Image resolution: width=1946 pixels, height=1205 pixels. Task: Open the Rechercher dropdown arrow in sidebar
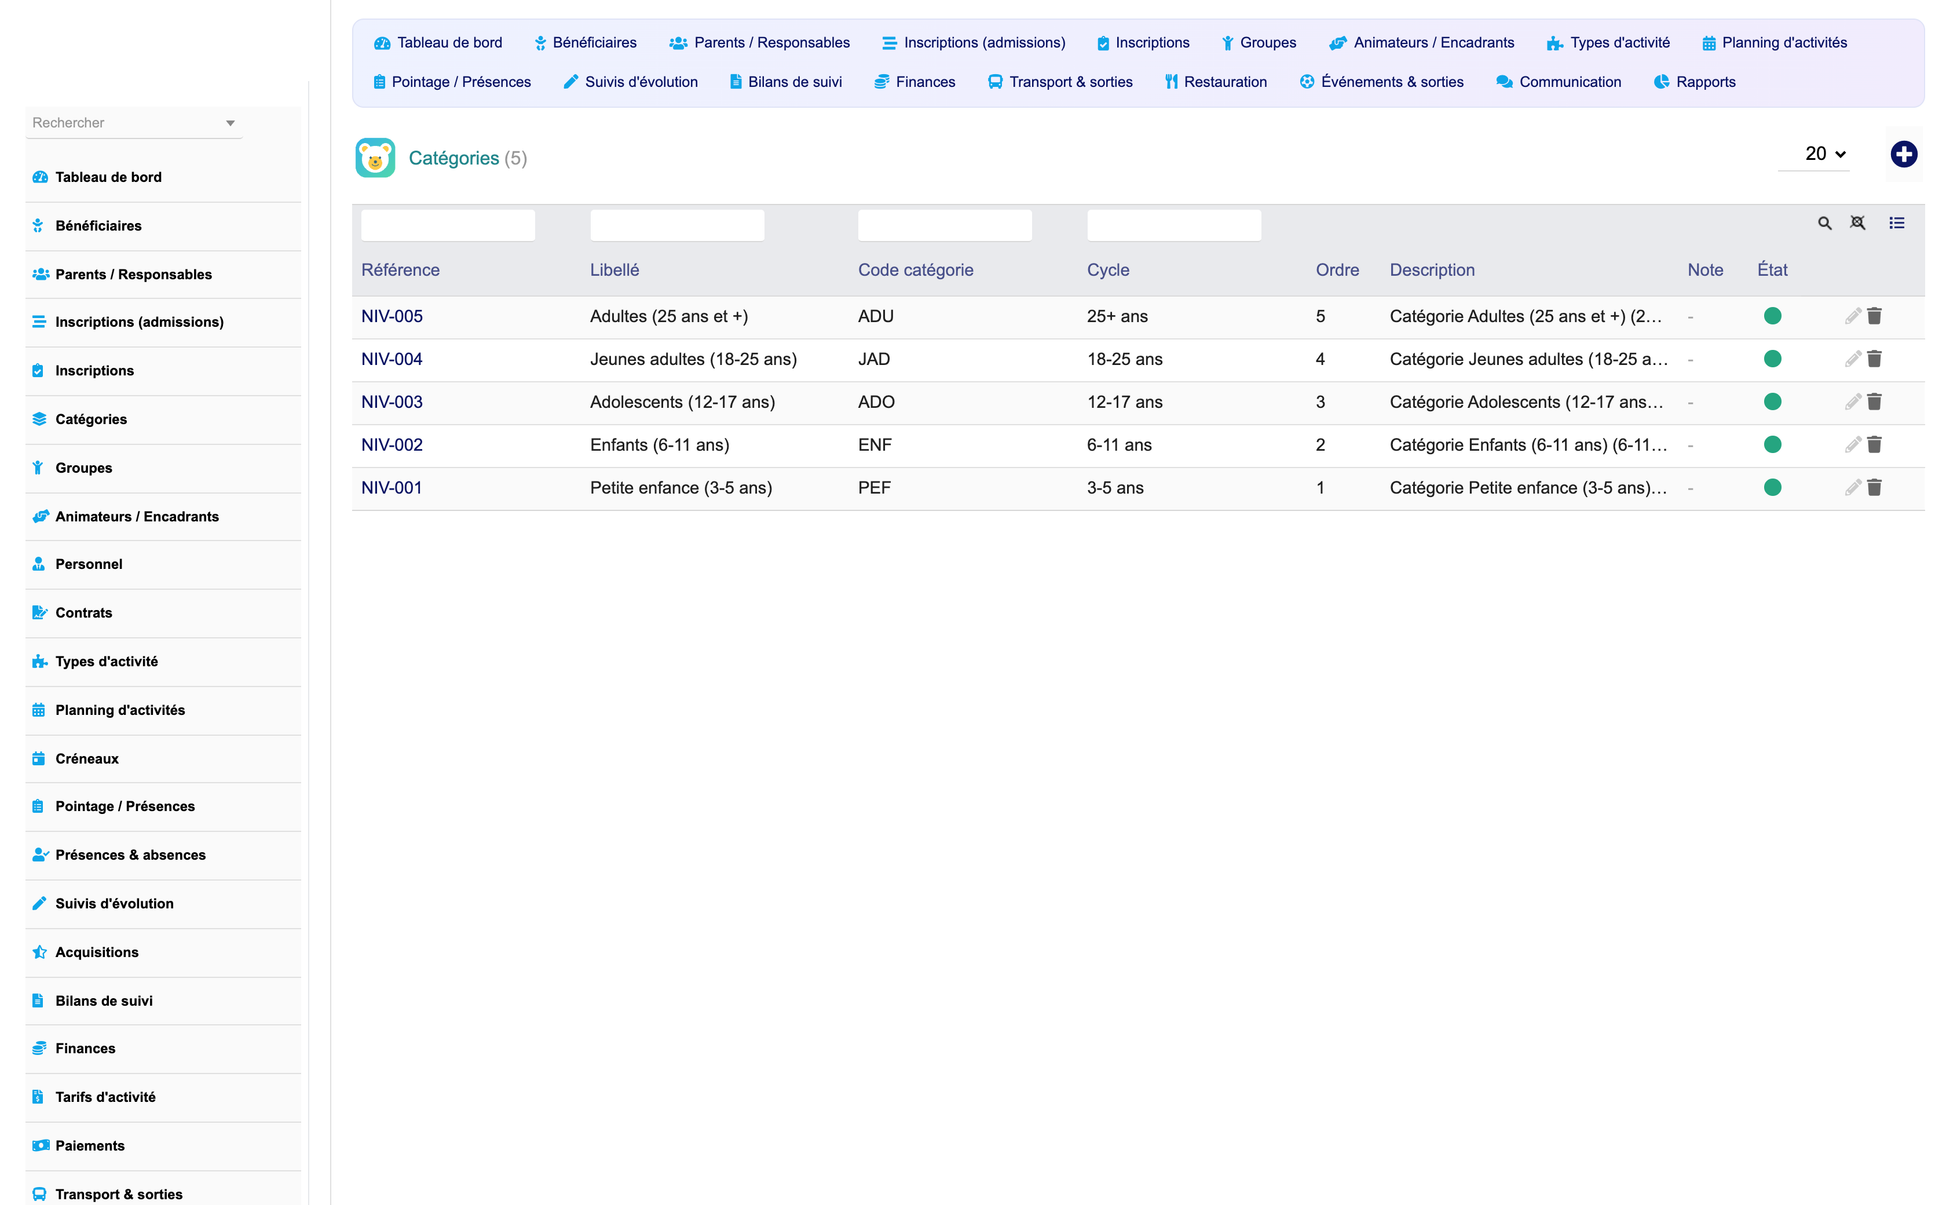(230, 123)
